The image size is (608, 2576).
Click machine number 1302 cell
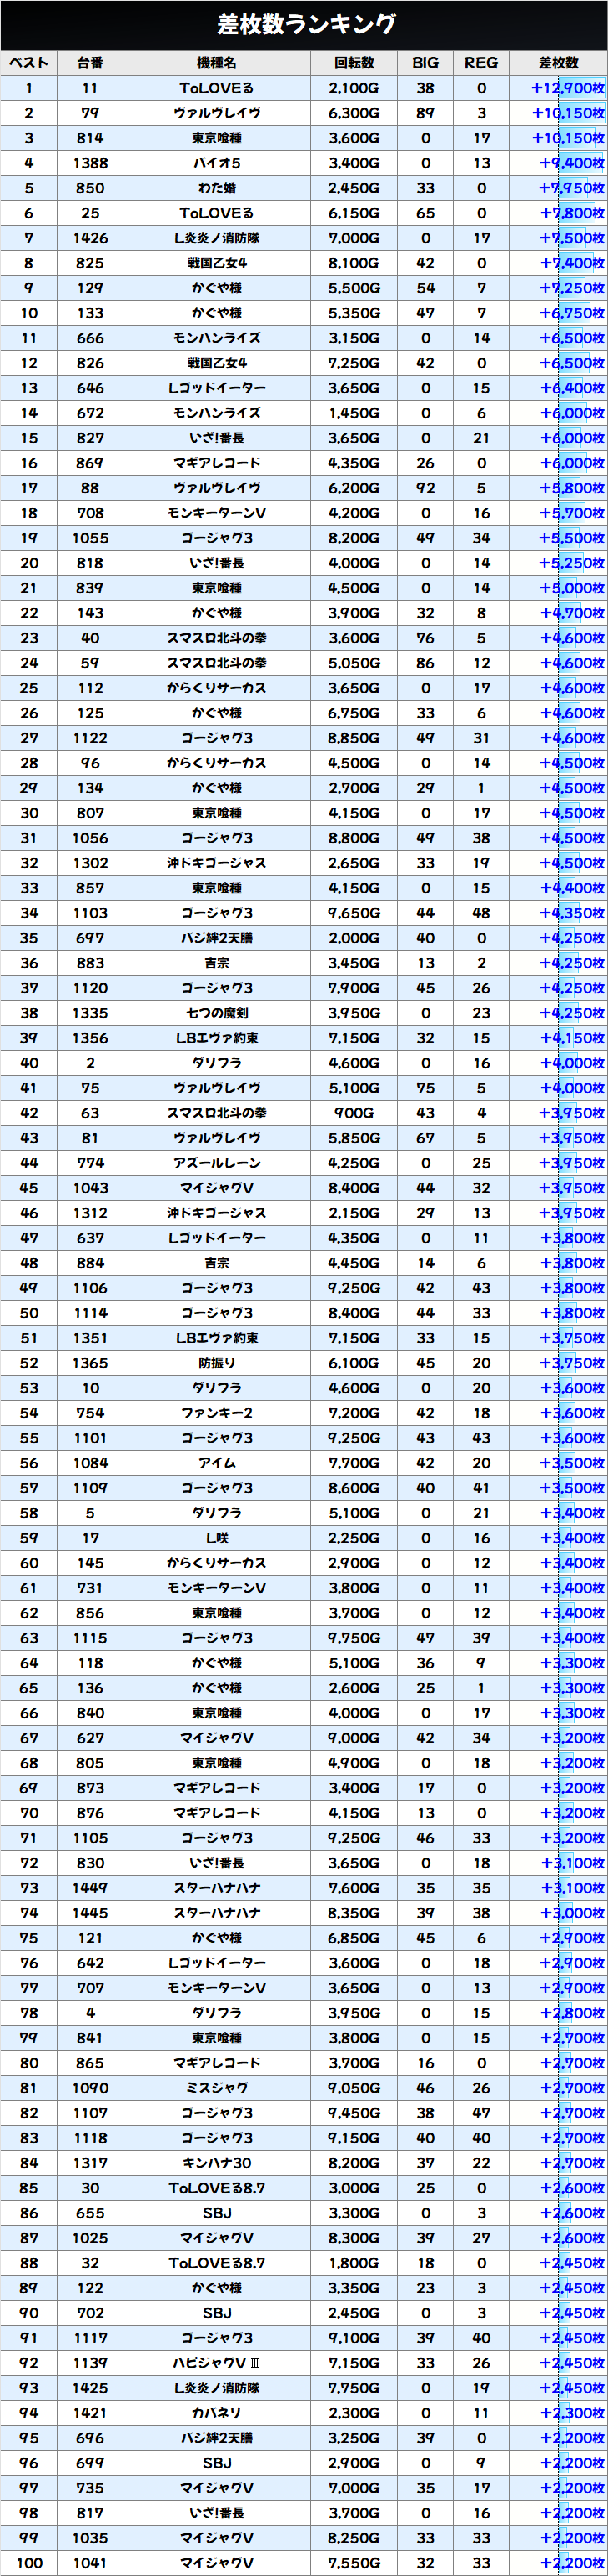pyautogui.click(x=90, y=863)
